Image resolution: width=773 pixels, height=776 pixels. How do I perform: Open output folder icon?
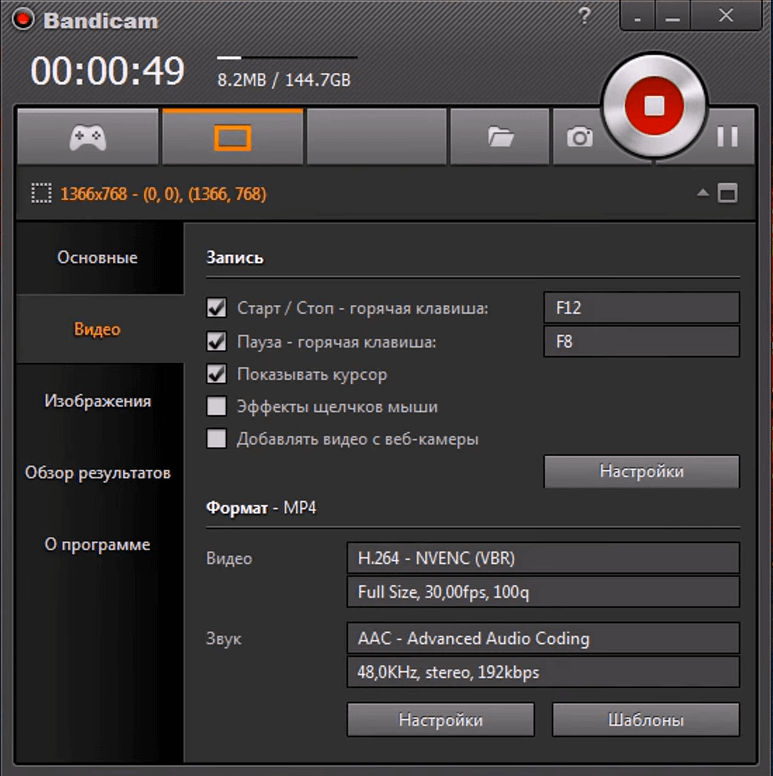coord(500,137)
